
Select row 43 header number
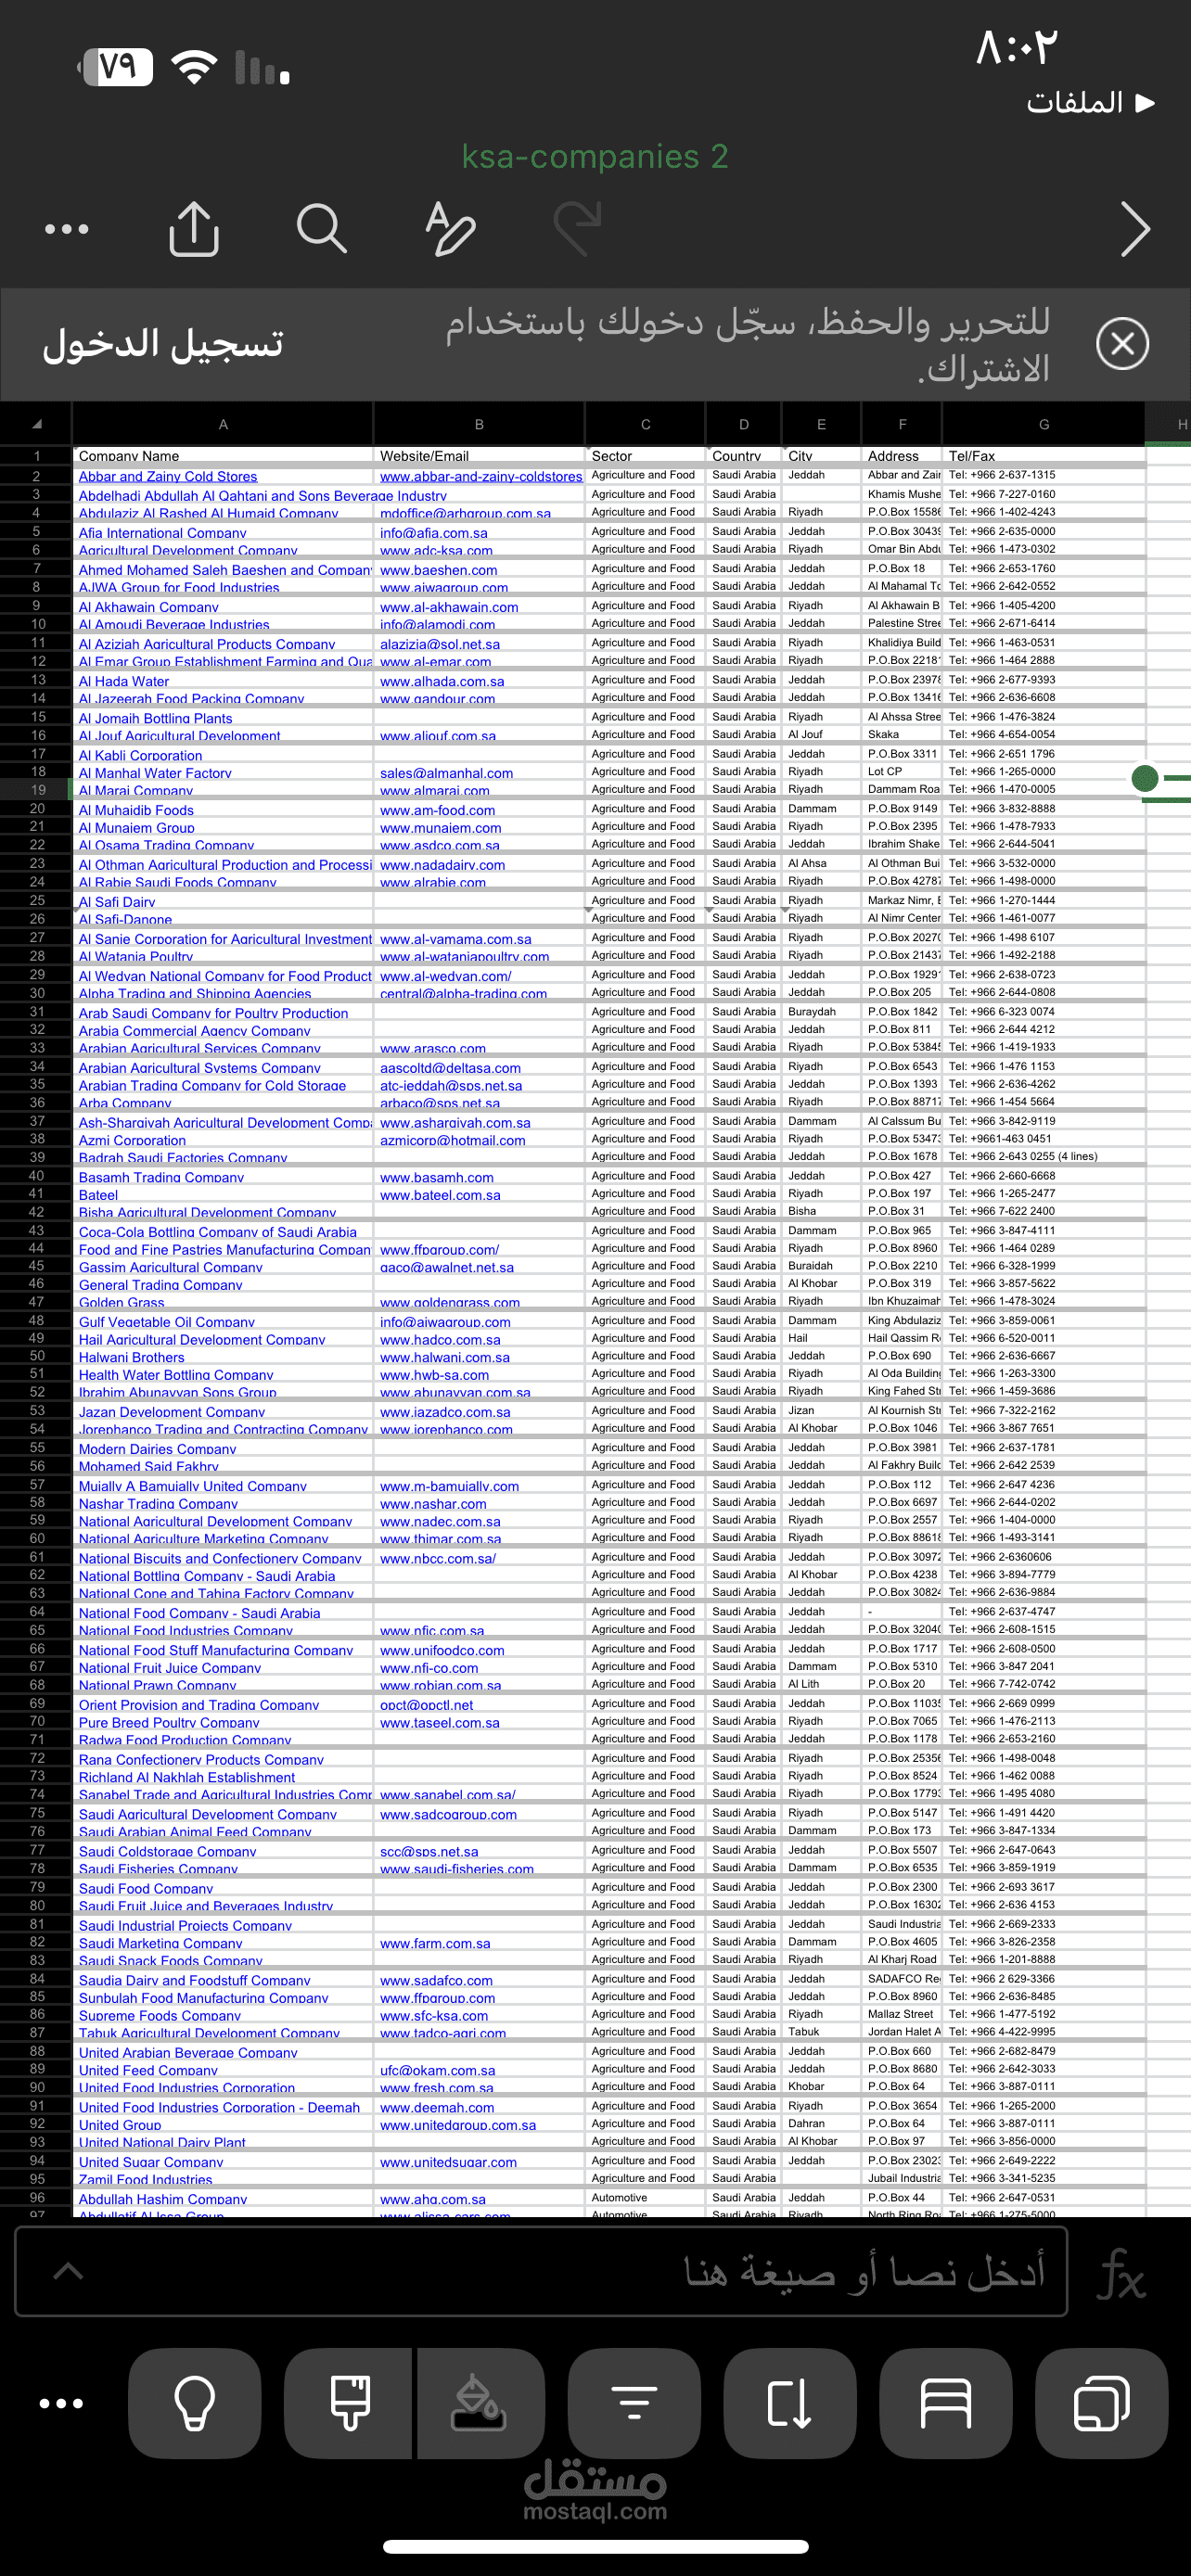(x=36, y=1231)
